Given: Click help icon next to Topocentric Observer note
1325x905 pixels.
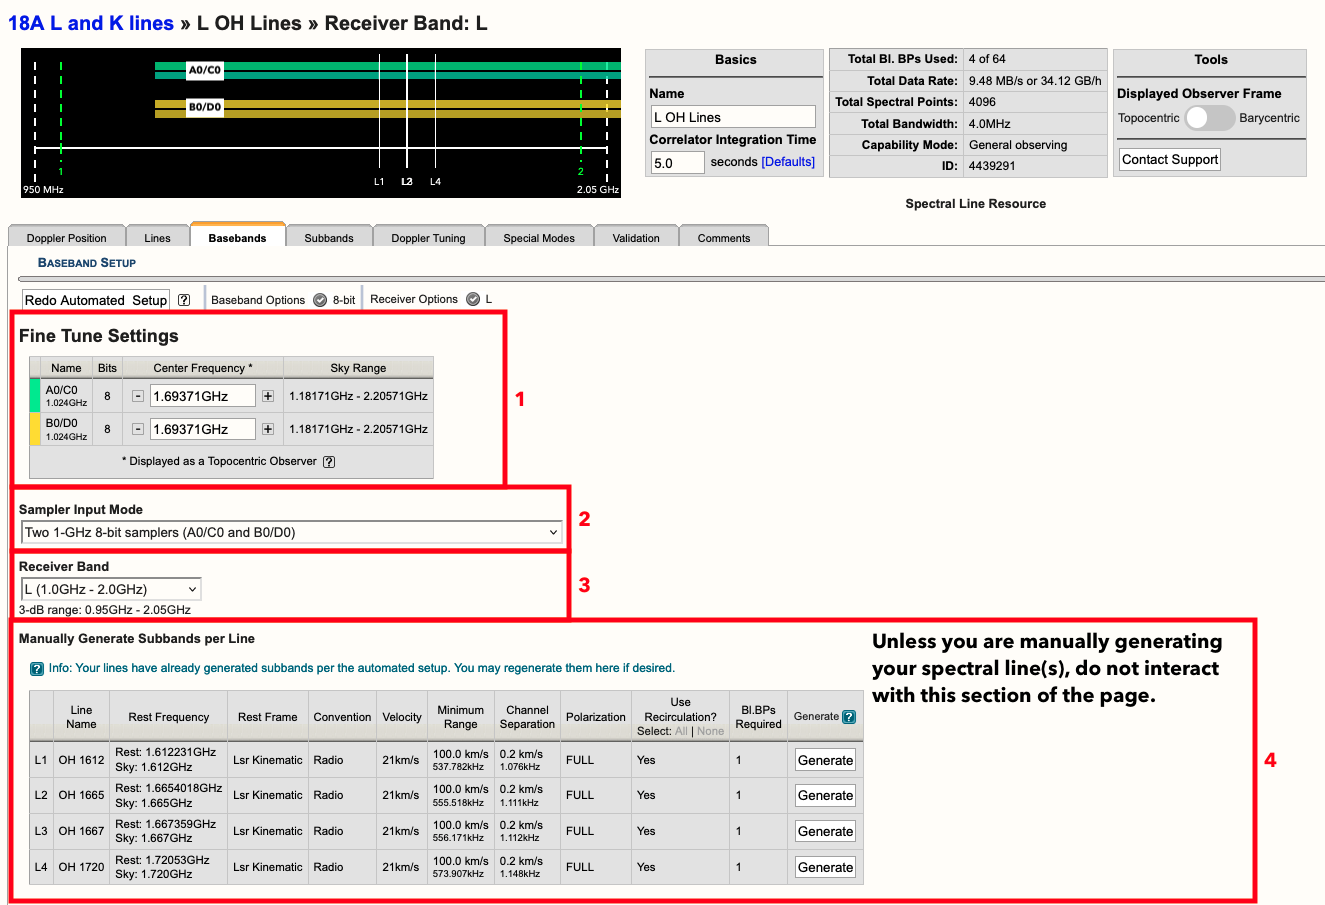Looking at the screenshot, I should point(329,462).
